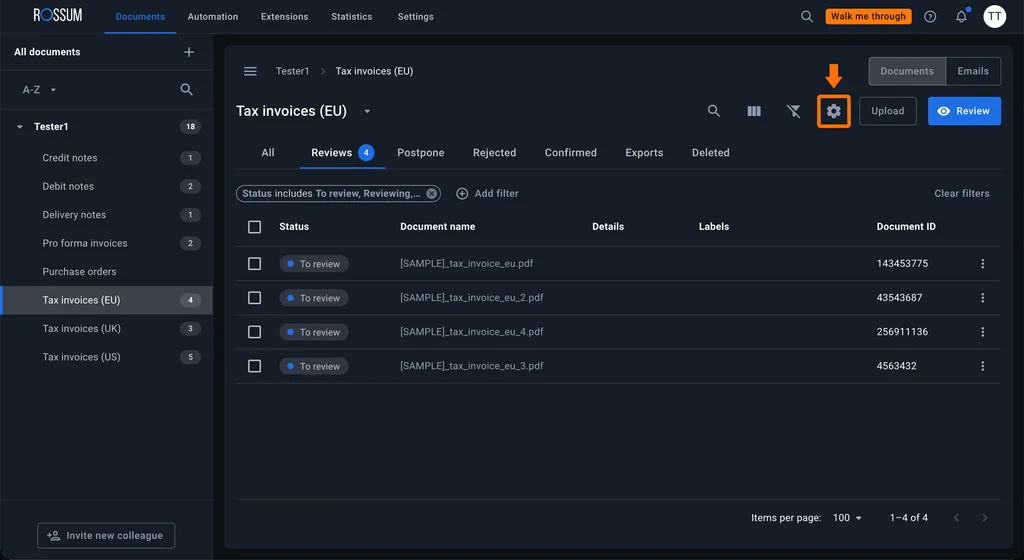Toggle the hamburger menu next to Tester1 breadcrumb

[x=250, y=71]
